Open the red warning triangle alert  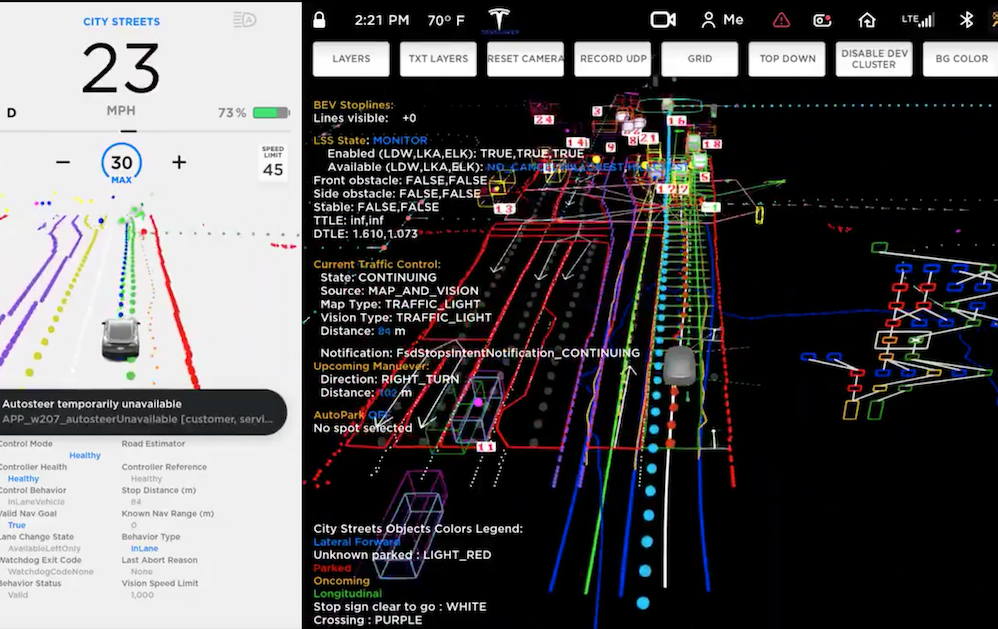click(x=781, y=19)
